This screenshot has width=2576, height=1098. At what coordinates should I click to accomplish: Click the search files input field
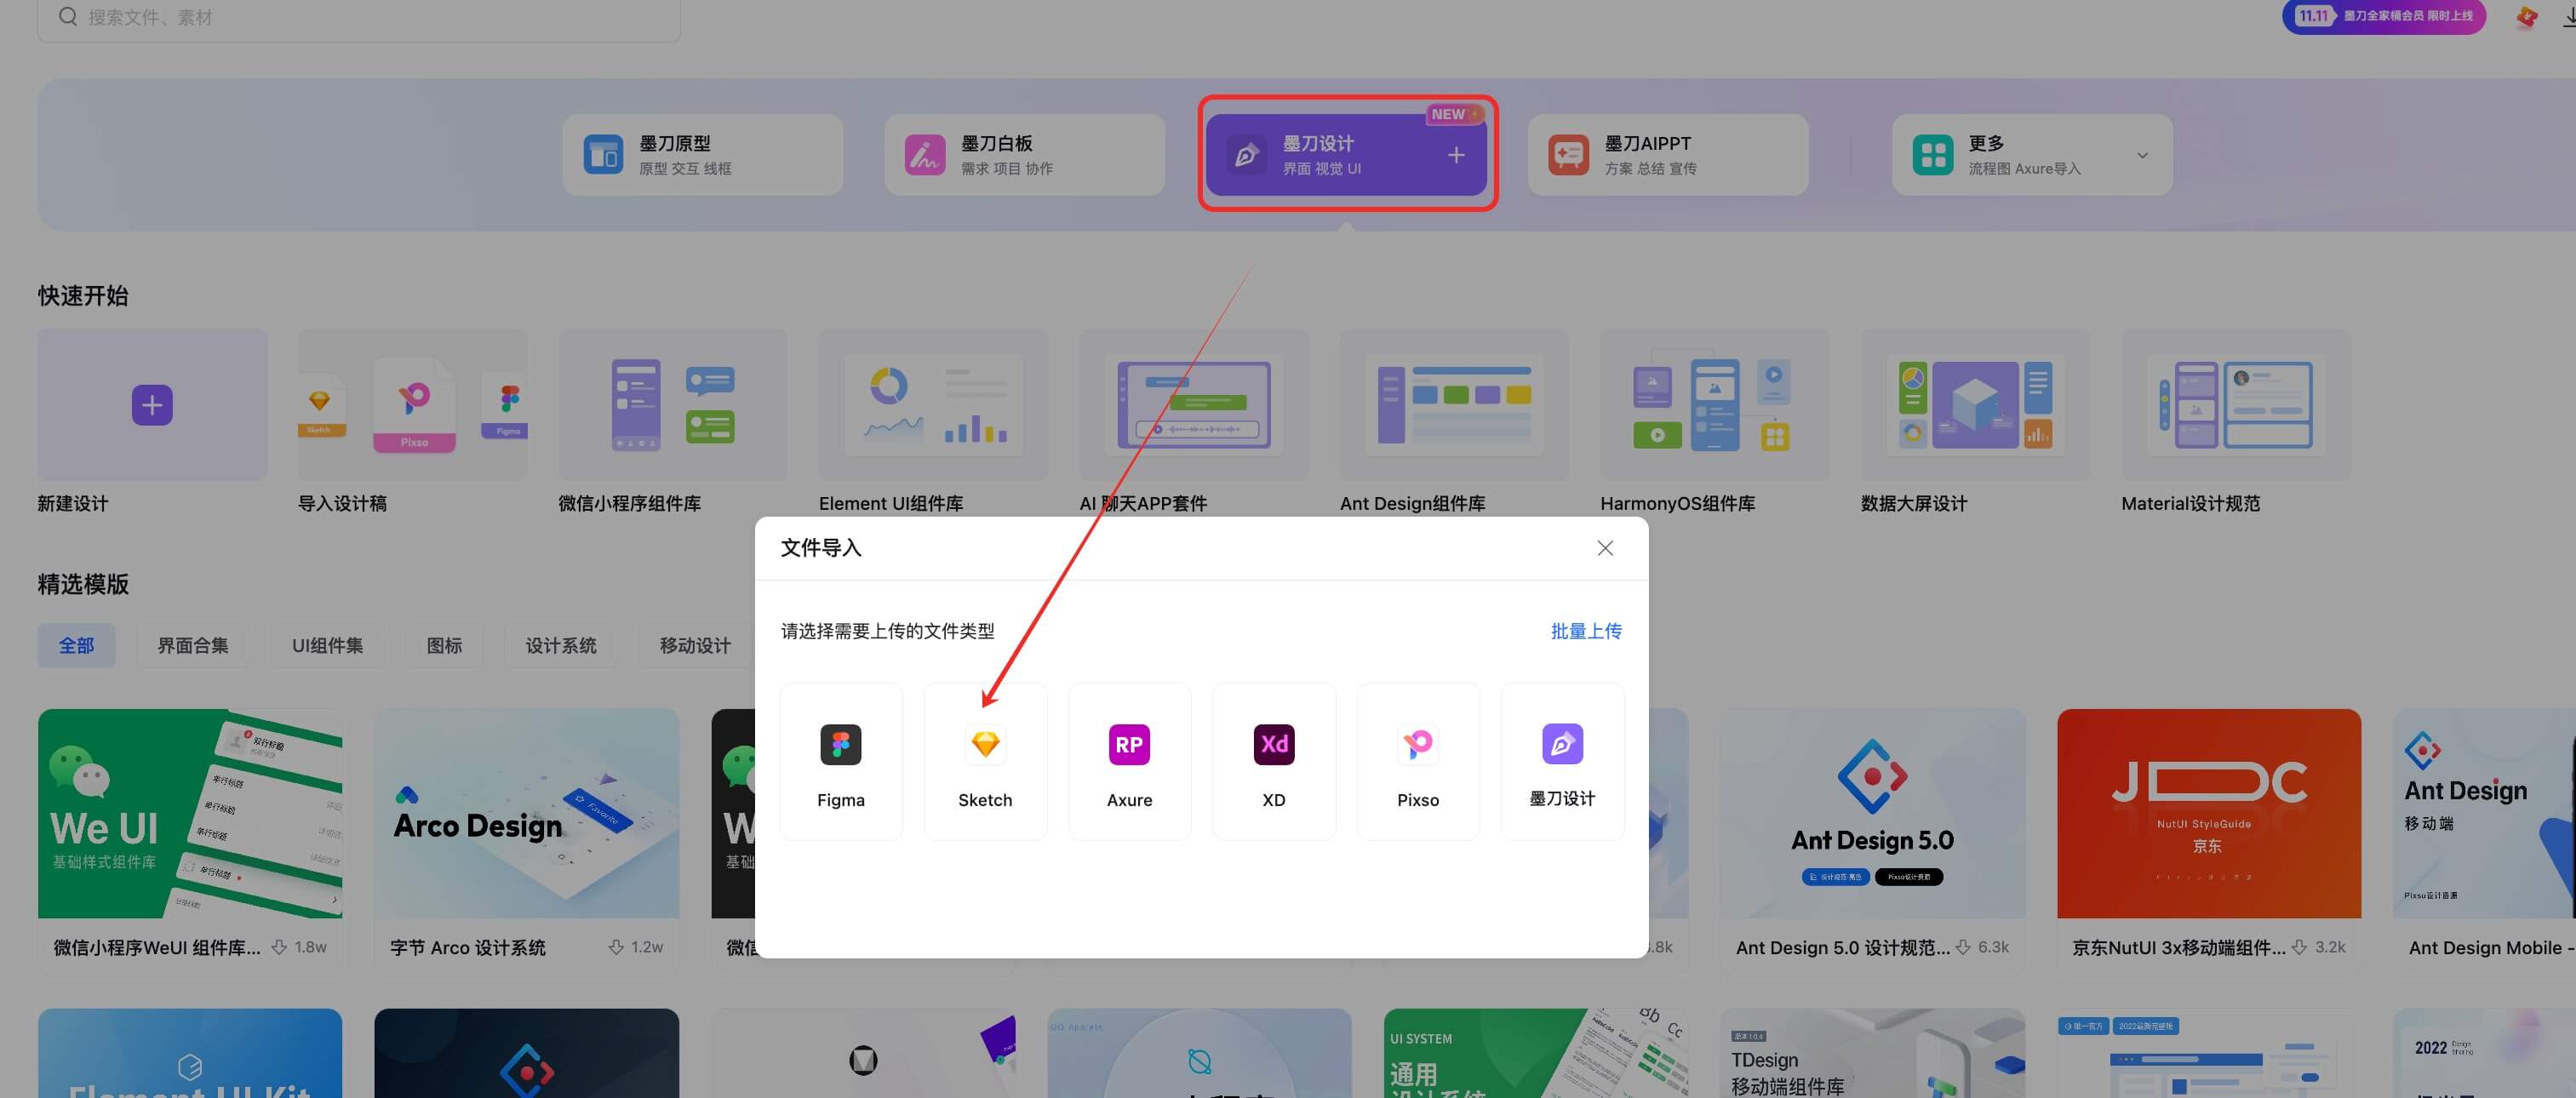click(x=358, y=17)
